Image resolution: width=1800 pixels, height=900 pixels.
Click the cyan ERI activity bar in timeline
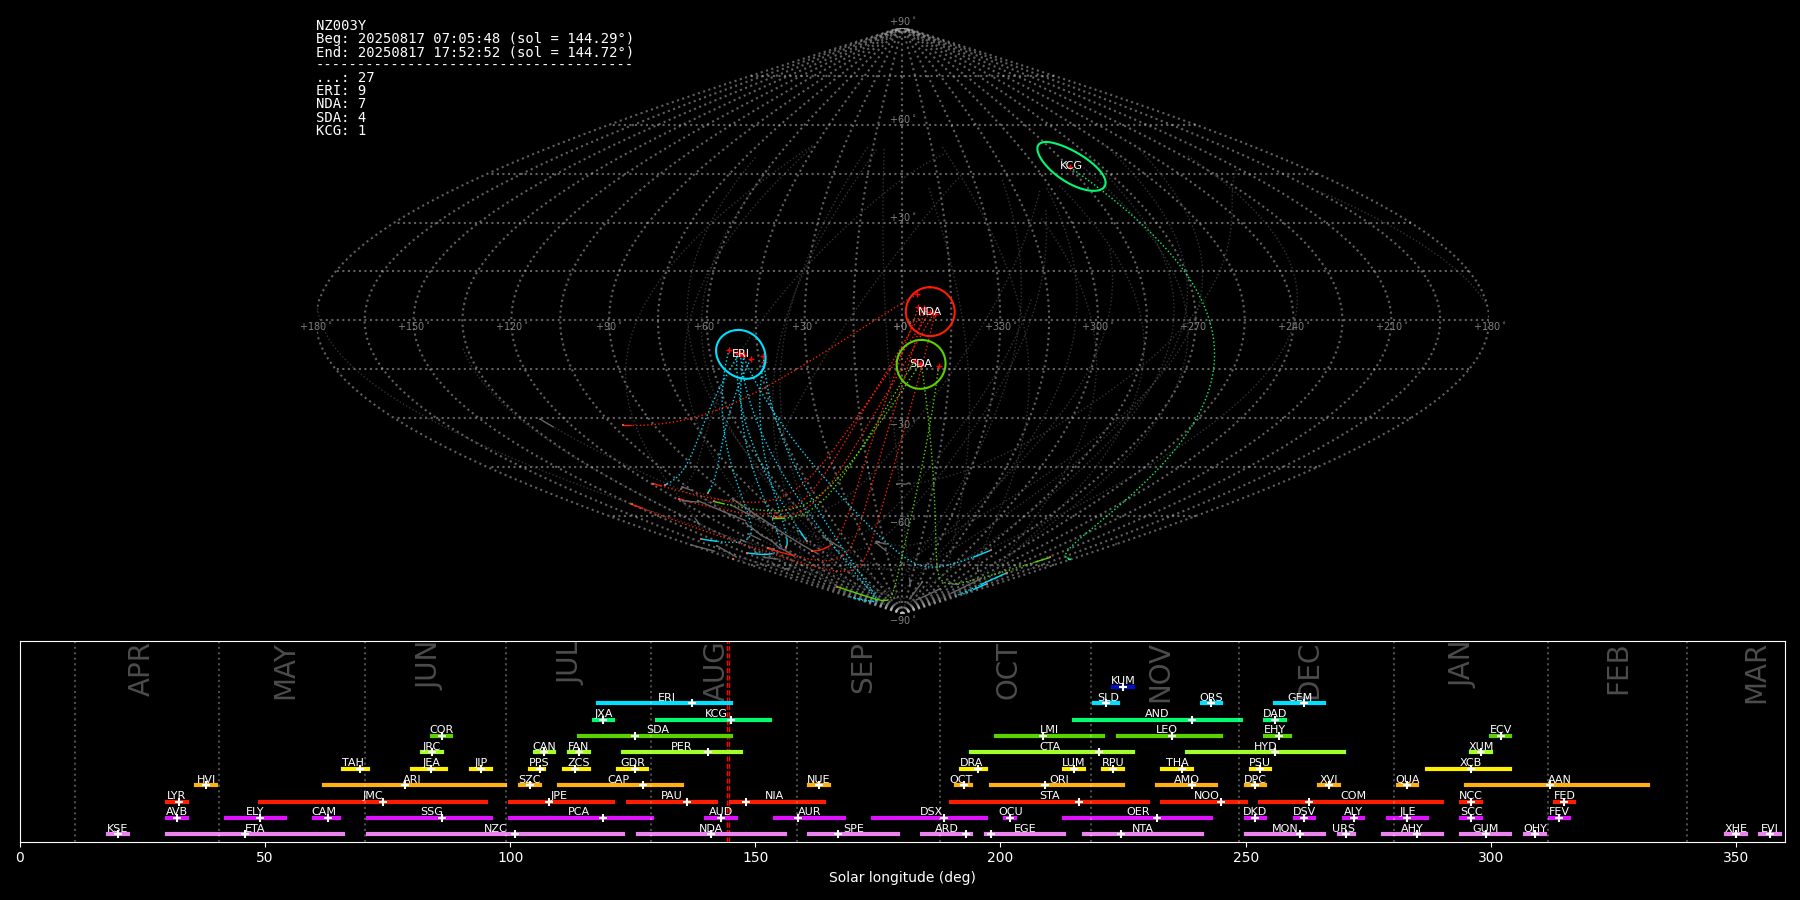click(664, 703)
